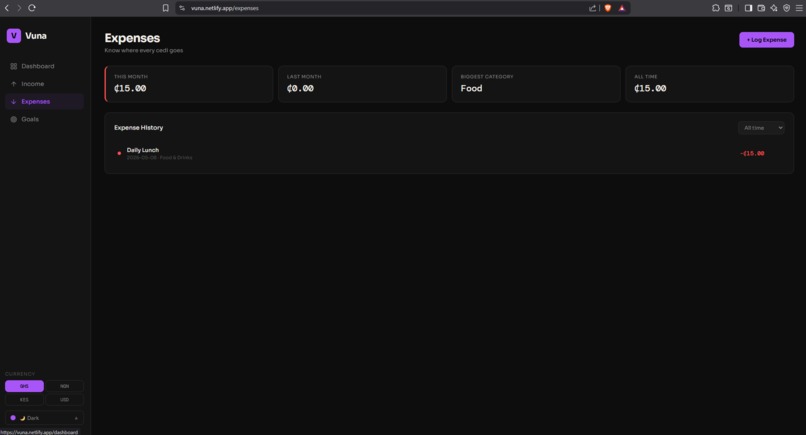This screenshot has width=806, height=435.
Task: Reload the page
Action: [x=32, y=8]
